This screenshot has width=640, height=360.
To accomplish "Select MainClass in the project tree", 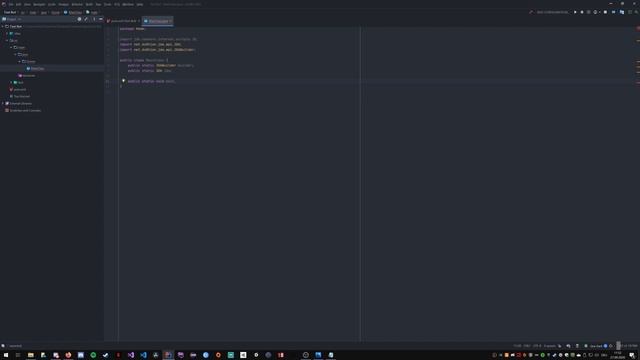I will [x=37, y=69].
